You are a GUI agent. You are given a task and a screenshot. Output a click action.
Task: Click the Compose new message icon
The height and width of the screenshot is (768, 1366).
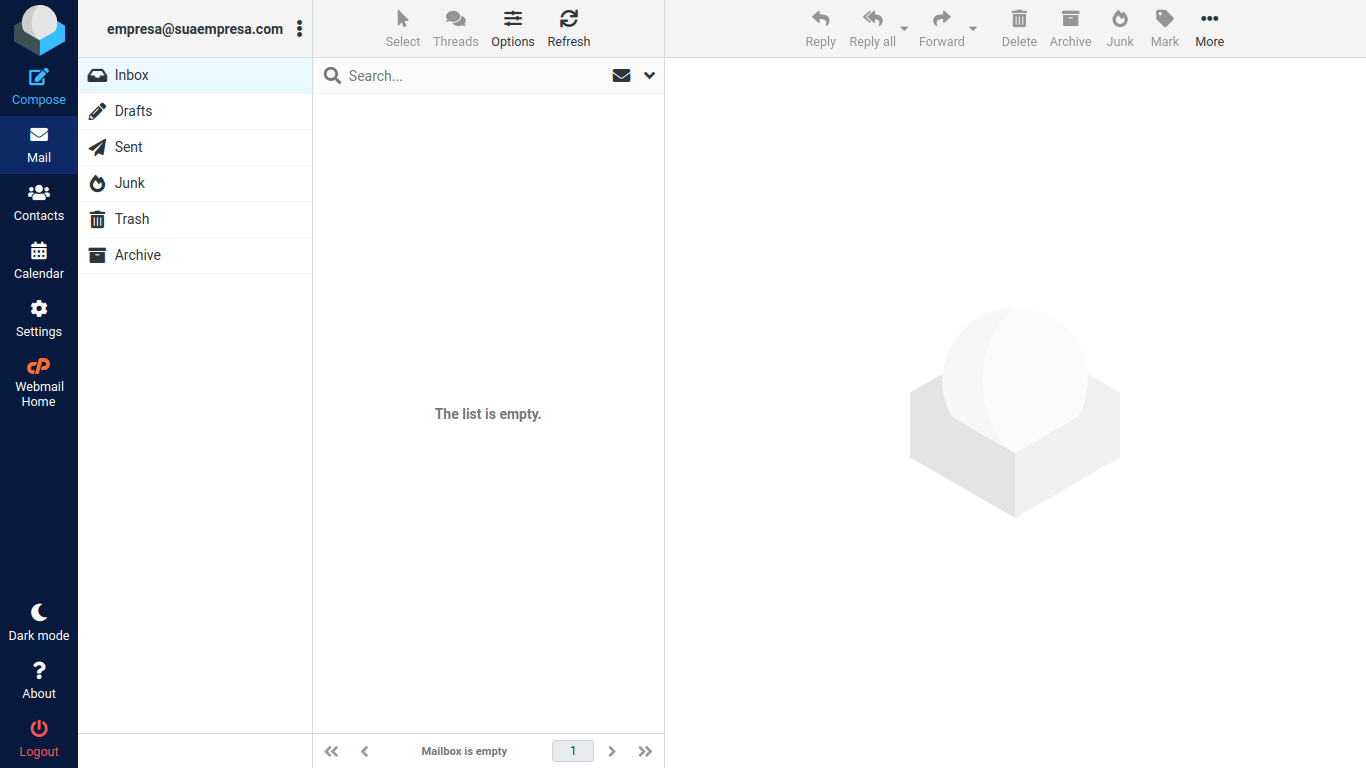pos(39,78)
